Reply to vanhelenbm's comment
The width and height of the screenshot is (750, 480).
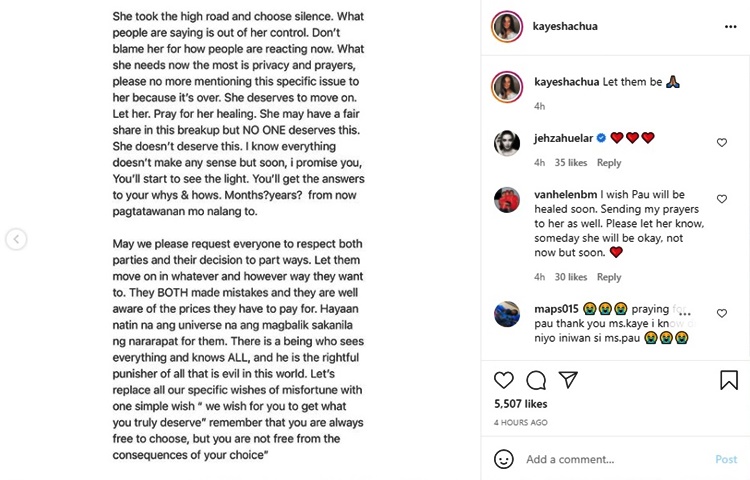608,277
